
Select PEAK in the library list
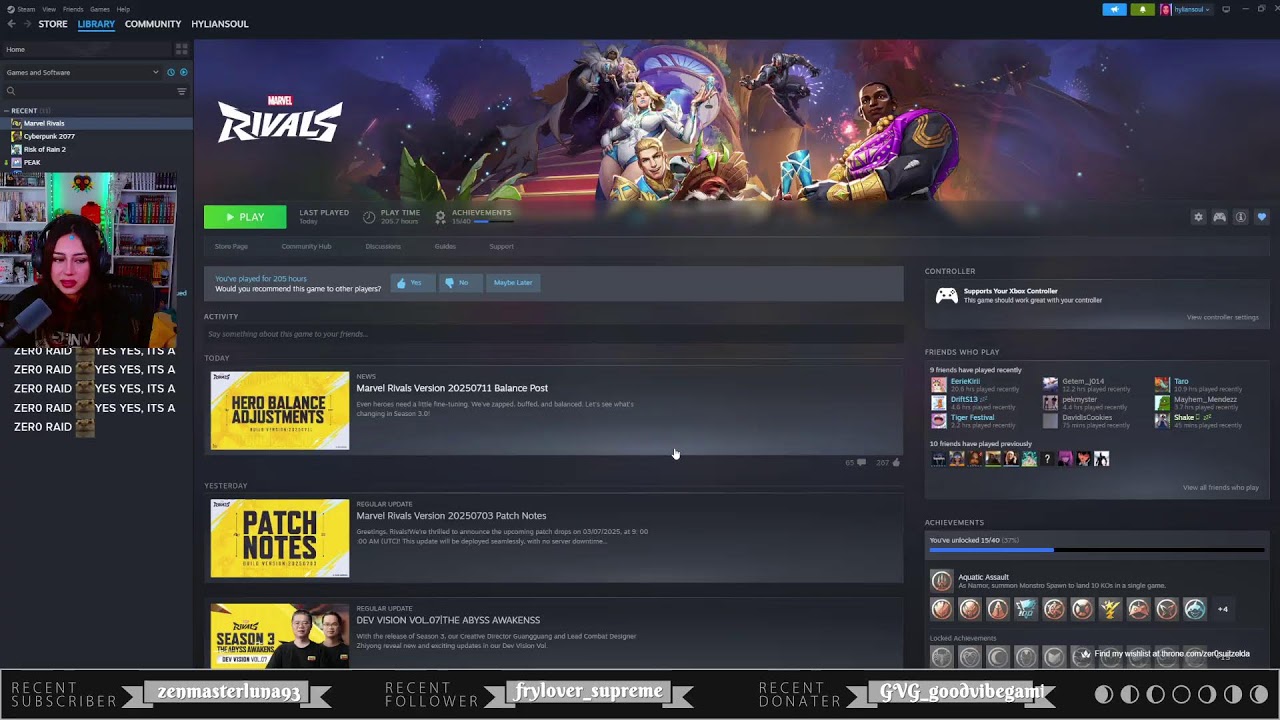[x=32, y=162]
